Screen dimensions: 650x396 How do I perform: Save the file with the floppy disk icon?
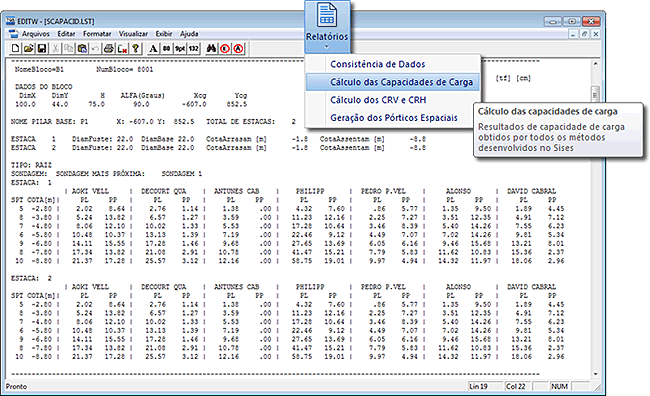(42, 49)
